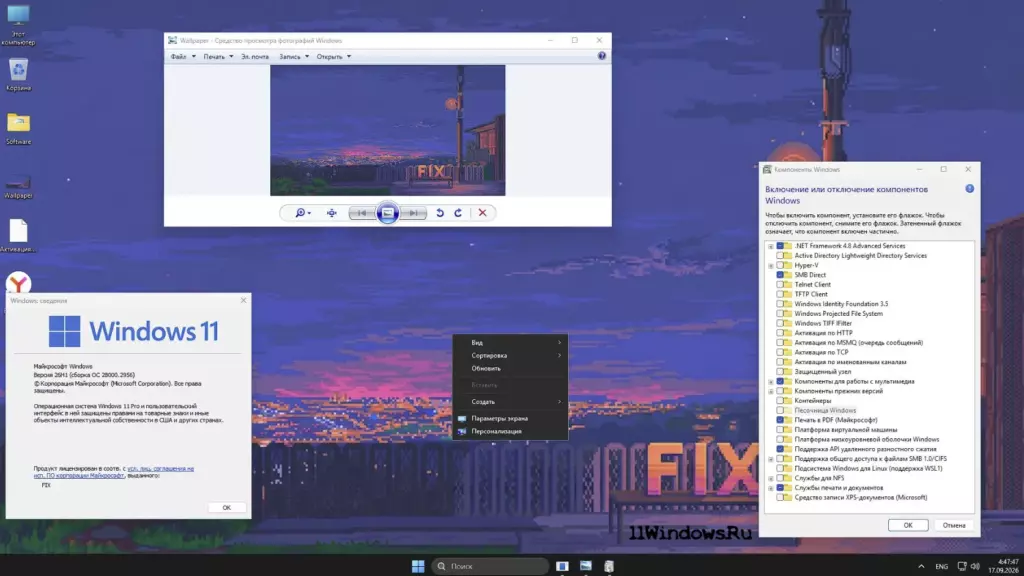Choose Обновить in the context menu
1024x576 pixels.
point(510,368)
